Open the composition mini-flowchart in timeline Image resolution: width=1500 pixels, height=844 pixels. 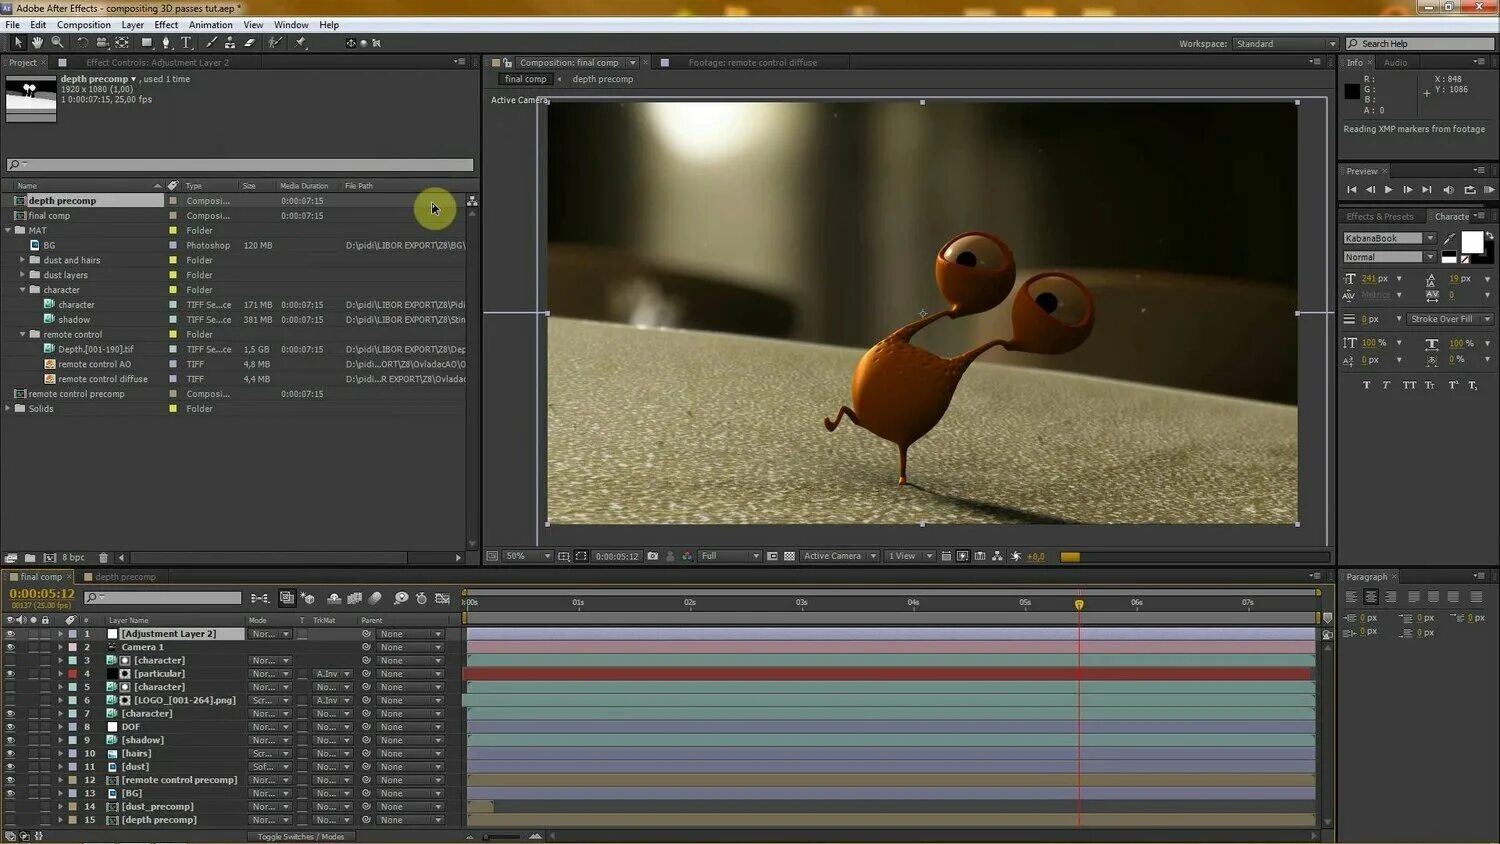click(260, 598)
